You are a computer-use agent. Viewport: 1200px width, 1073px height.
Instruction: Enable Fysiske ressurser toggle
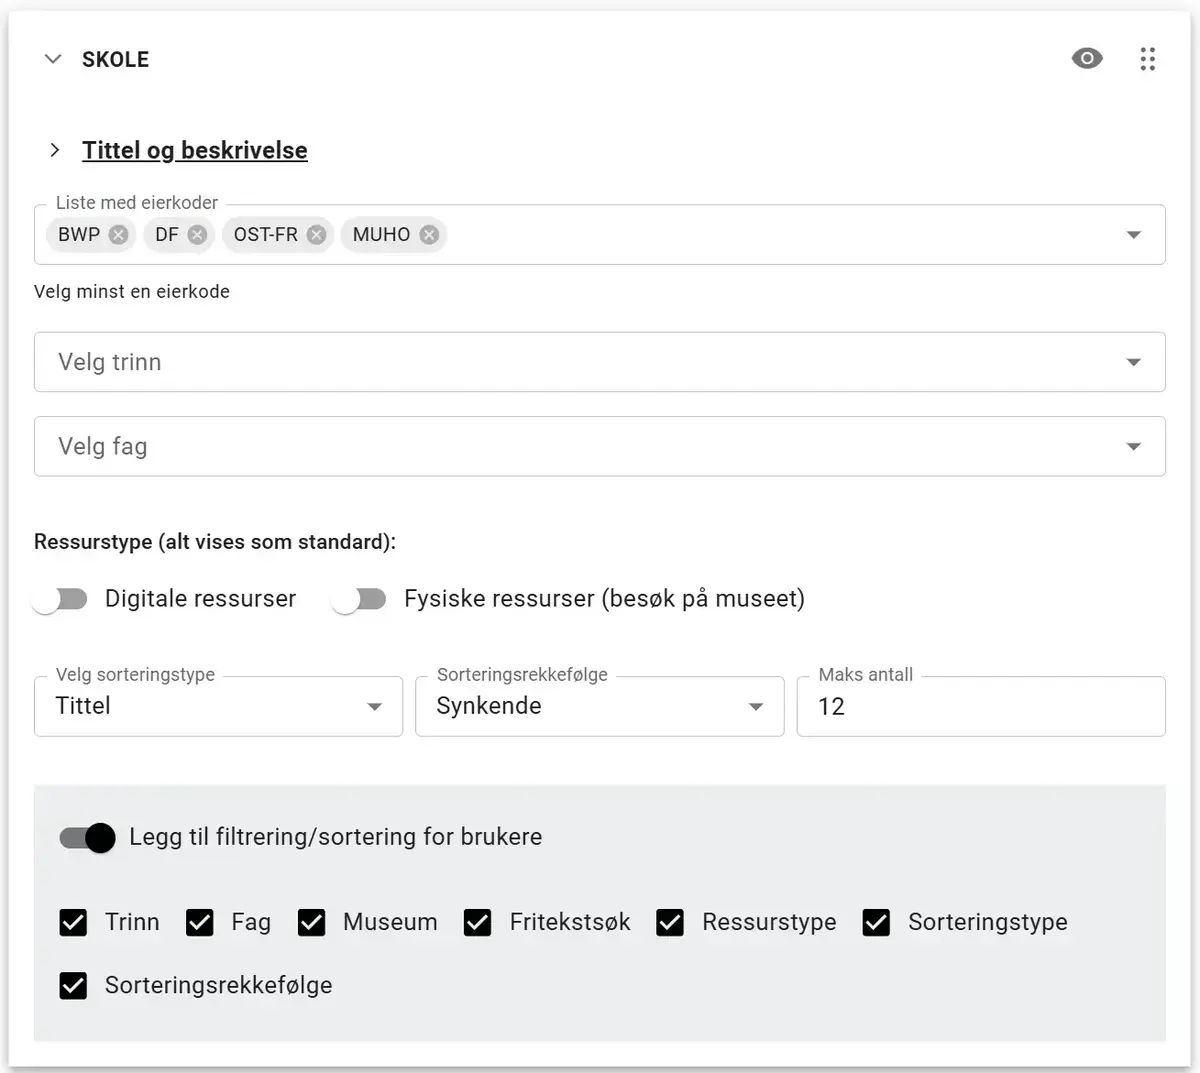(359, 599)
